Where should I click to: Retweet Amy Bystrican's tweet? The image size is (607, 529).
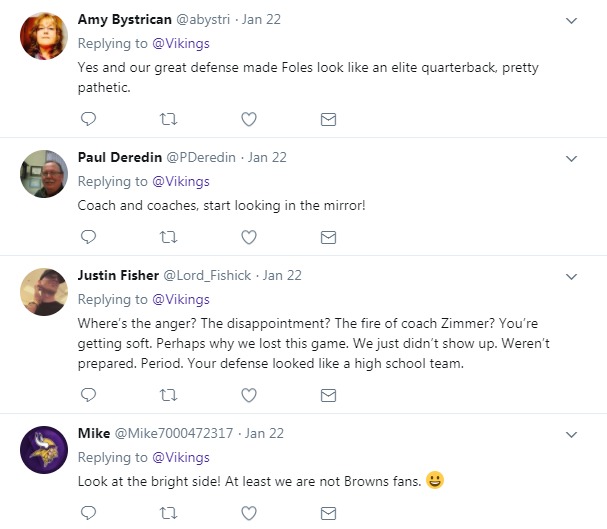(169, 119)
